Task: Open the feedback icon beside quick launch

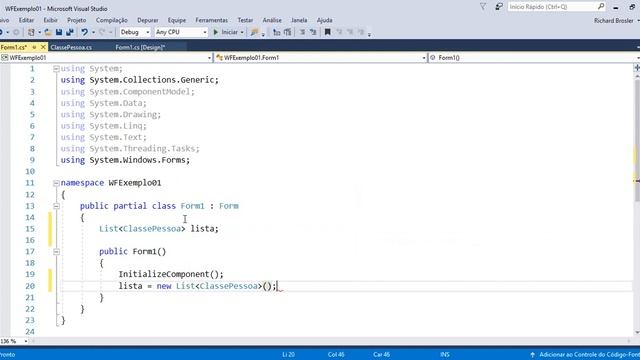Action: pyautogui.click(x=499, y=7)
